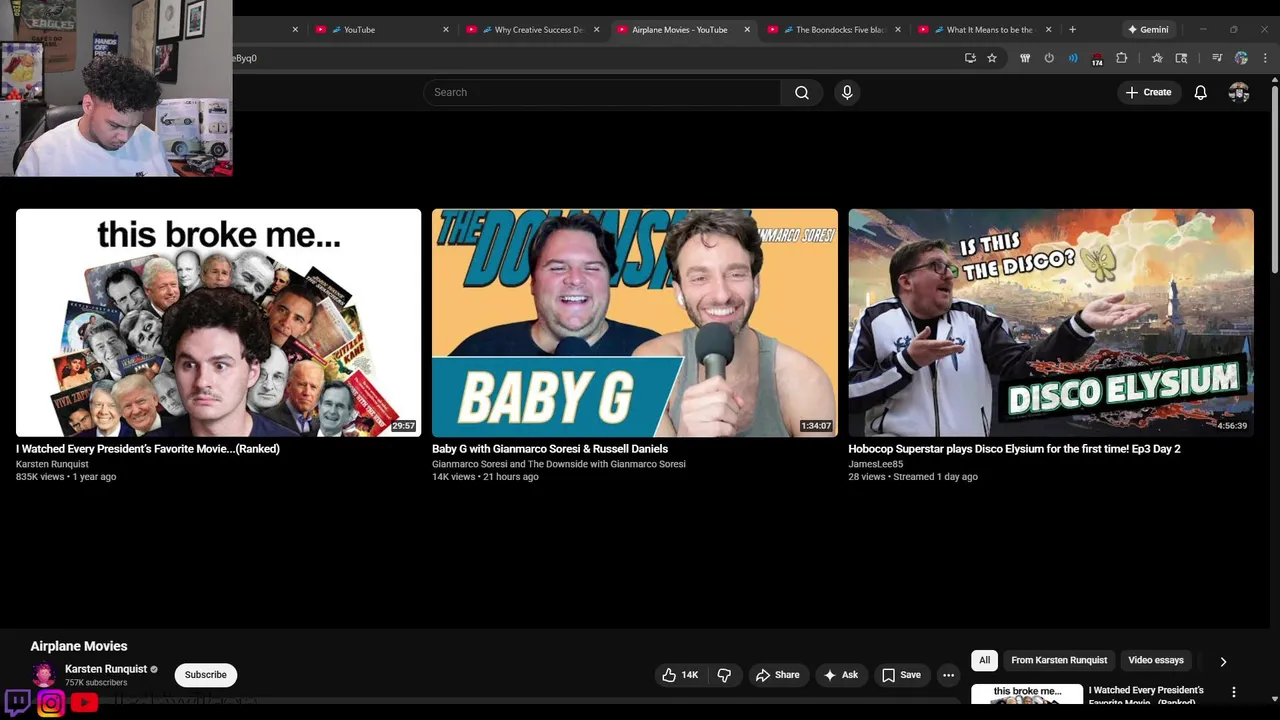1280x720 pixels.
Task: Open Gianmarco Soresi channel name under Baby G
Action: 559,464
